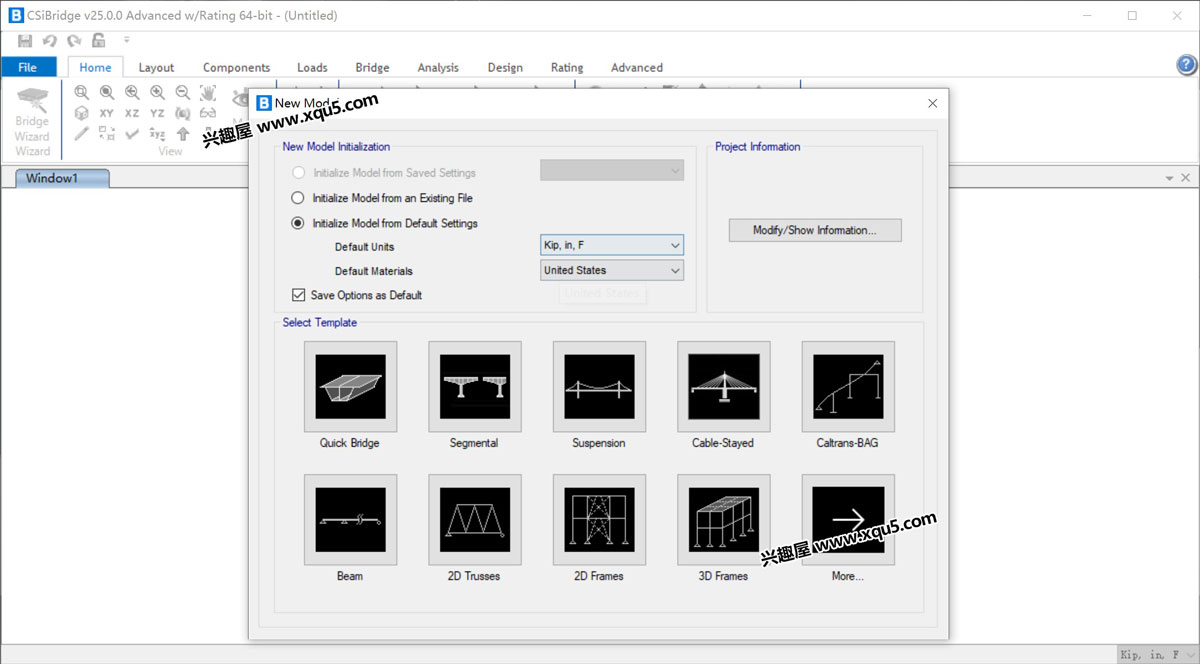
Task: Click the rotate 3D view icon
Action: [182, 113]
